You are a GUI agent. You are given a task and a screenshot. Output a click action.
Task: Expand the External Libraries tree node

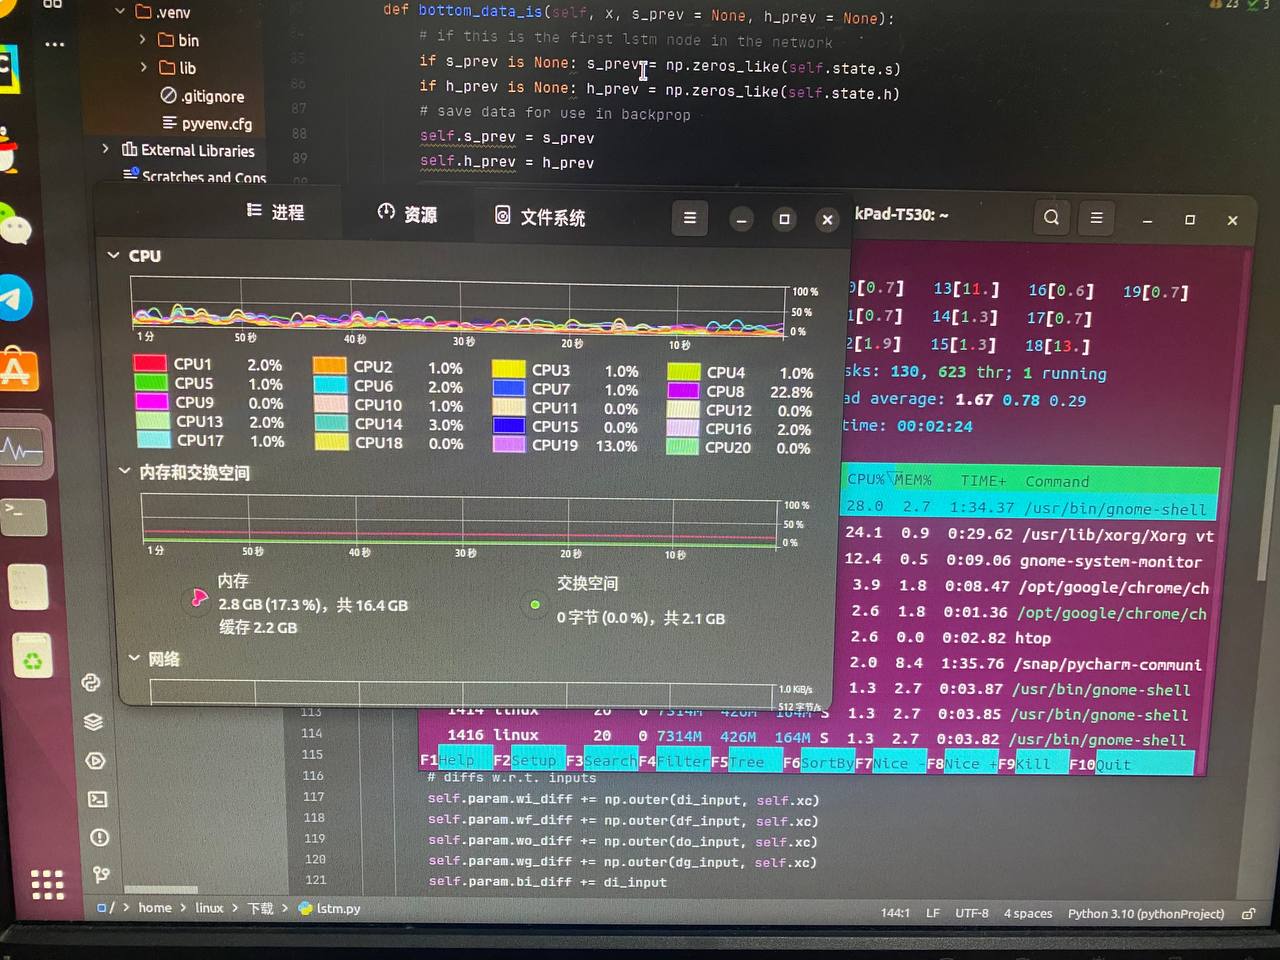pyautogui.click(x=106, y=149)
